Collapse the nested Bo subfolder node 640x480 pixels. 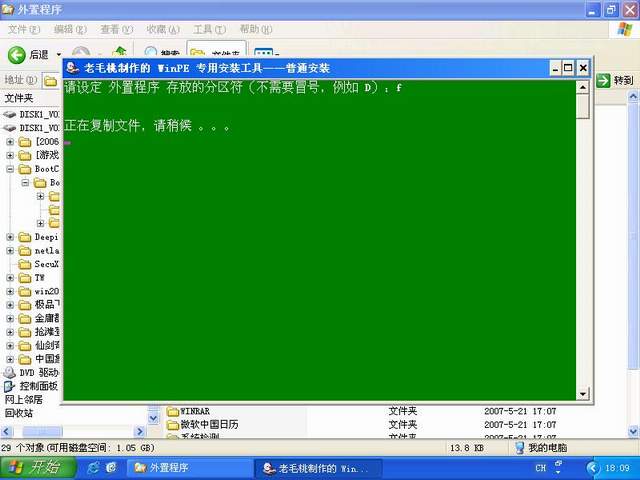coord(25,182)
